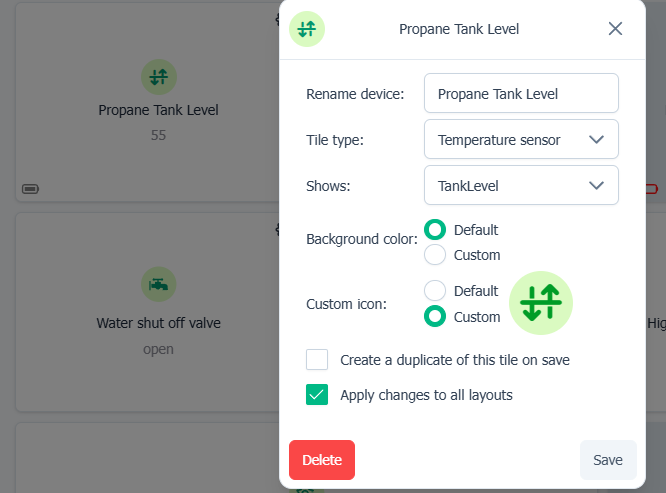The image size is (666, 493).
Task: Click the Rename device text field
Action: click(x=521, y=94)
